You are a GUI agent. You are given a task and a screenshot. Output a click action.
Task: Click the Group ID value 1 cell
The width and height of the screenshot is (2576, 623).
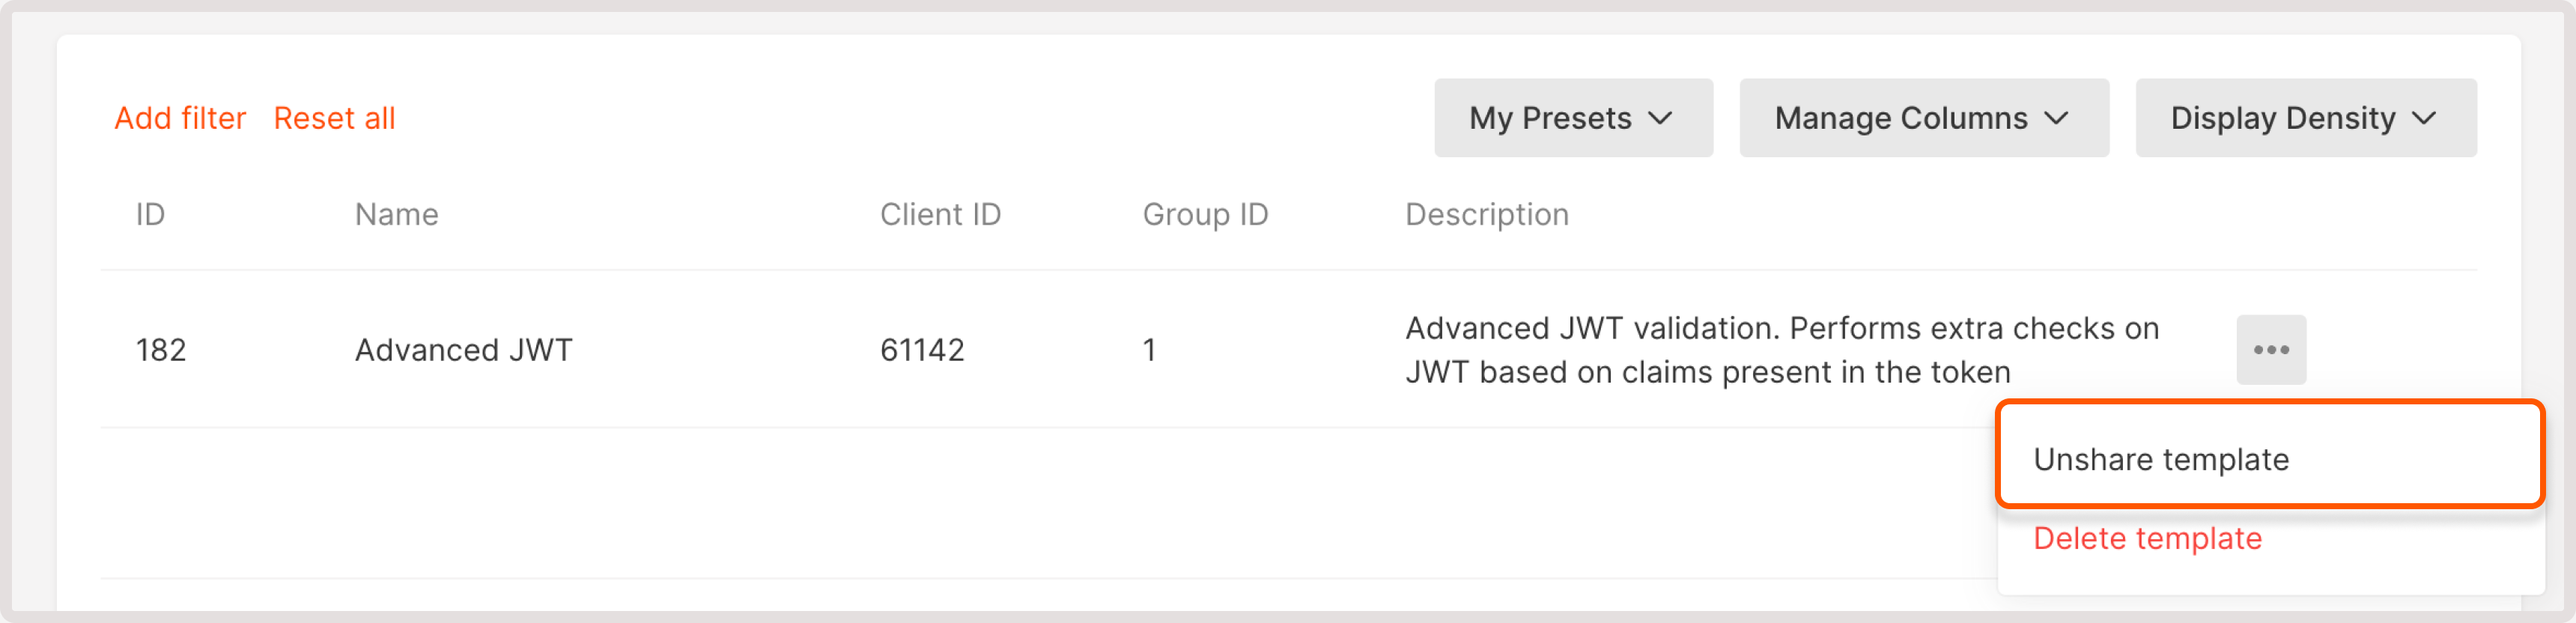pyautogui.click(x=1149, y=350)
